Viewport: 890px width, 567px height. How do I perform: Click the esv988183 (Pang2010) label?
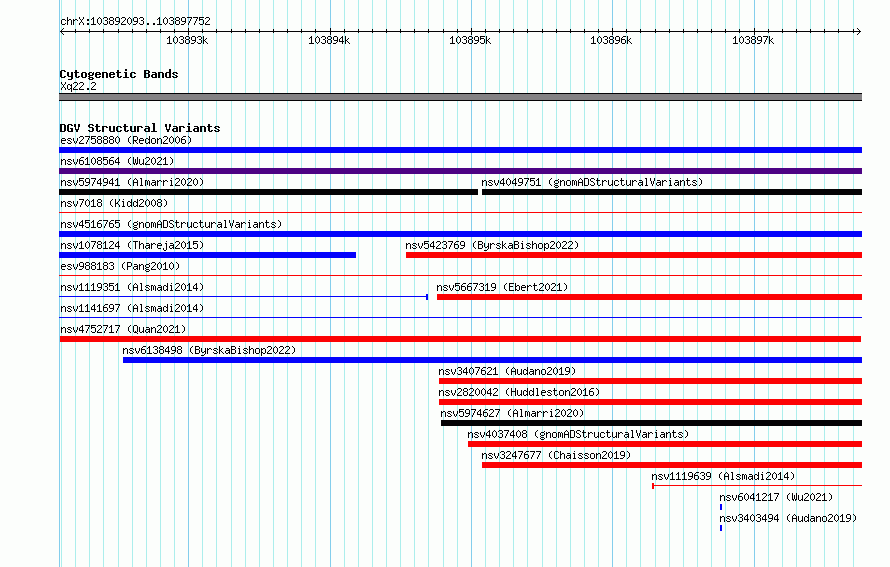point(120,266)
